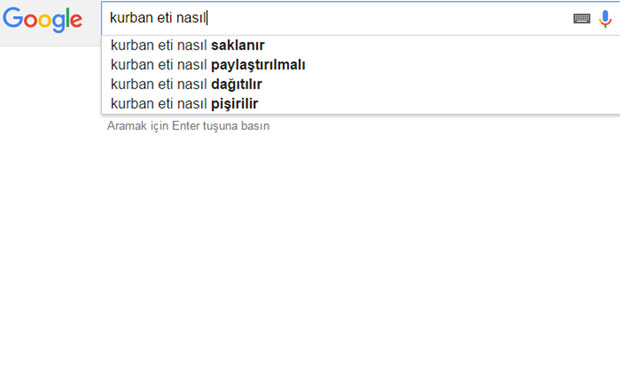Viewport: 620px width, 380px height.
Task: Choose suggestion "kurban eti nasıl dağıtılır"
Action: 361,84
